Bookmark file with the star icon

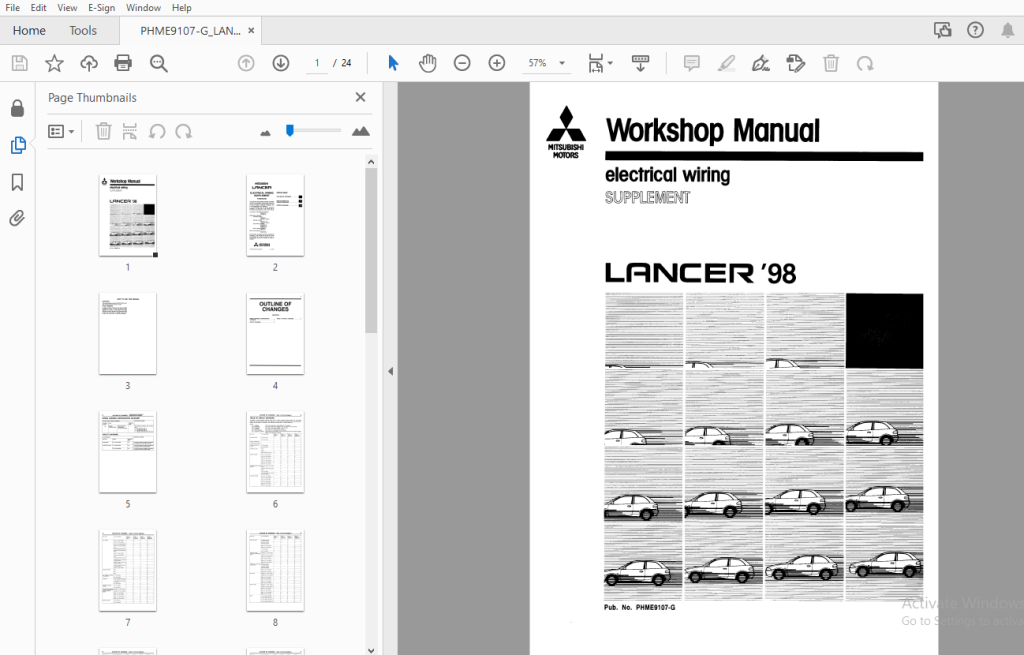coord(54,63)
